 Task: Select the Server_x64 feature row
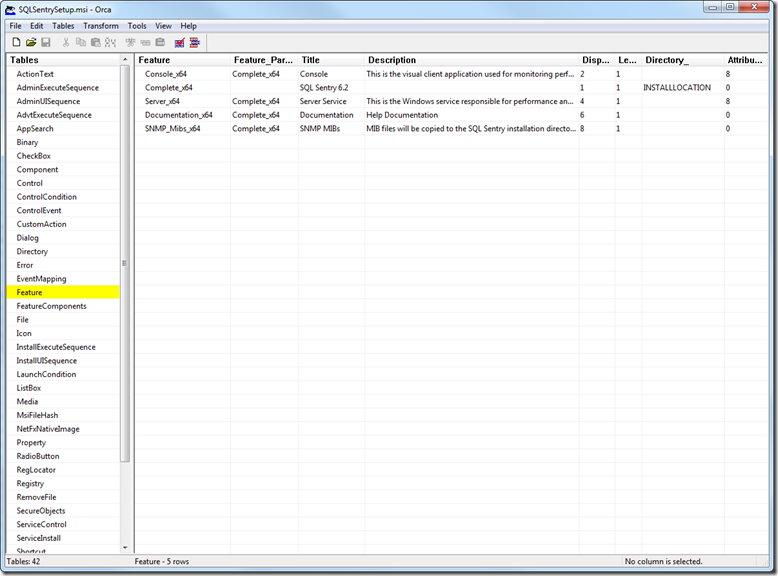(162, 101)
